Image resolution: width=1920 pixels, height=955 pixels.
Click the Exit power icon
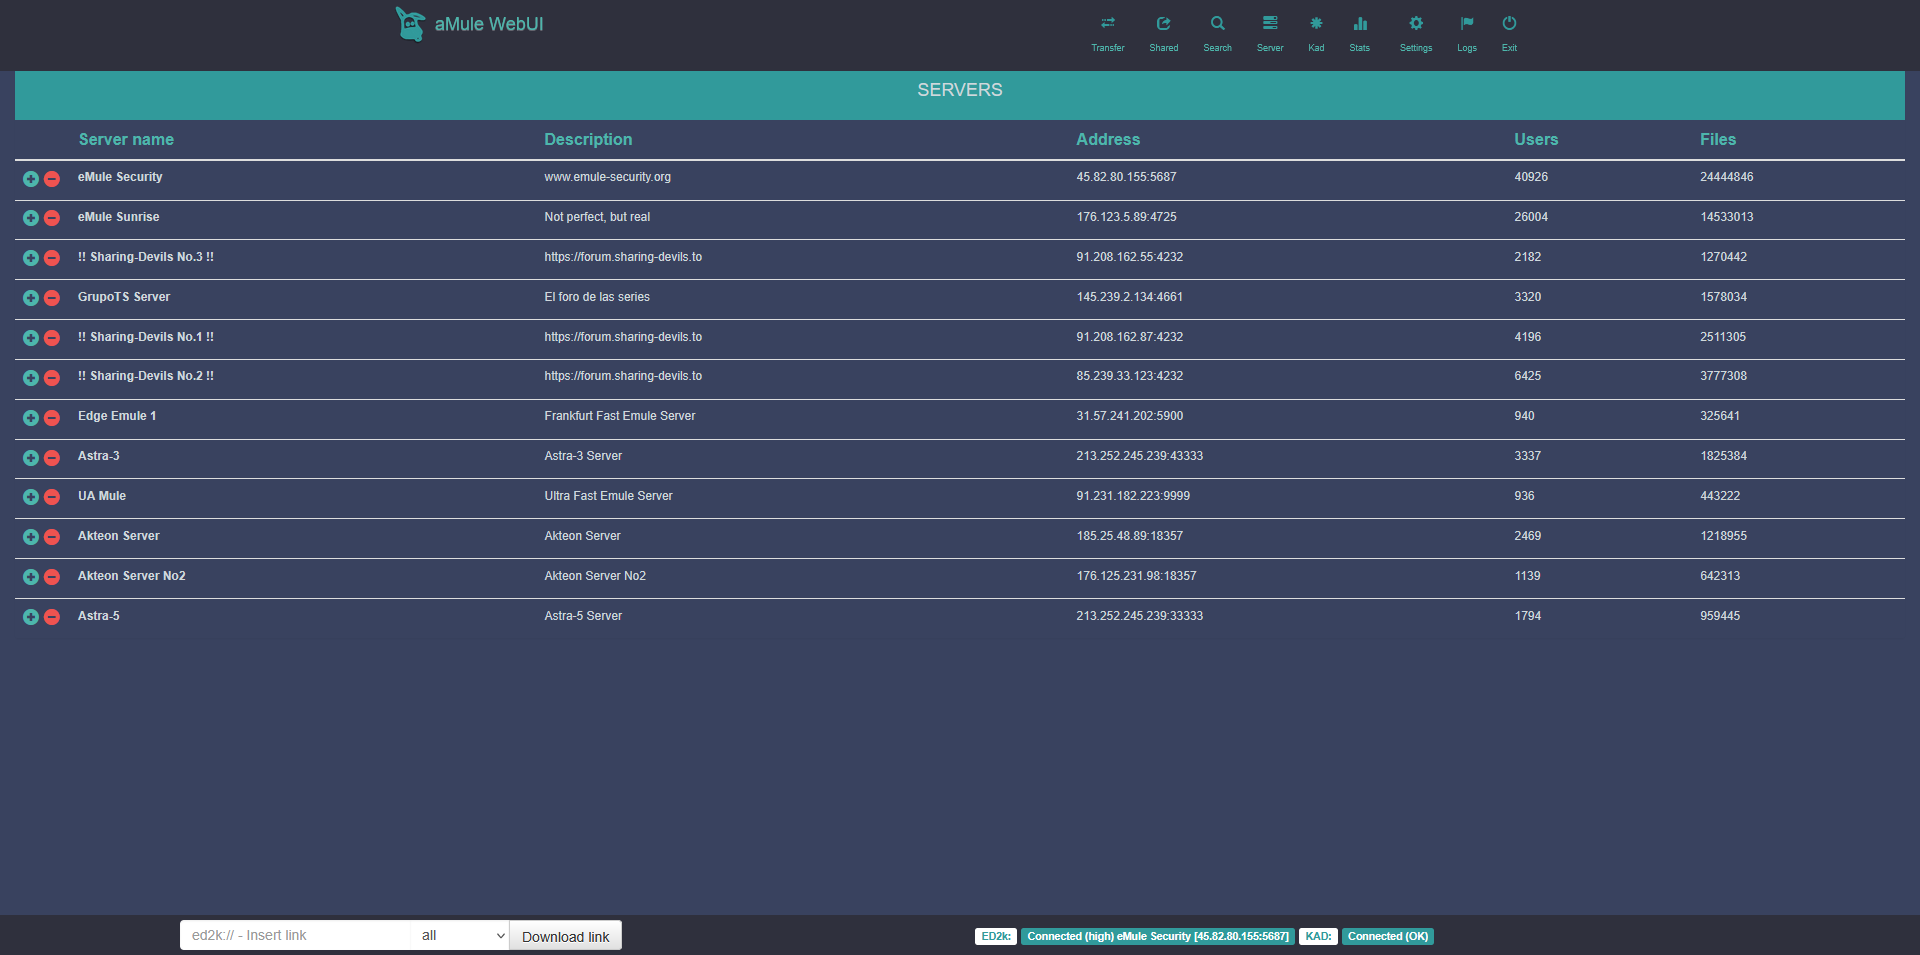(x=1509, y=24)
